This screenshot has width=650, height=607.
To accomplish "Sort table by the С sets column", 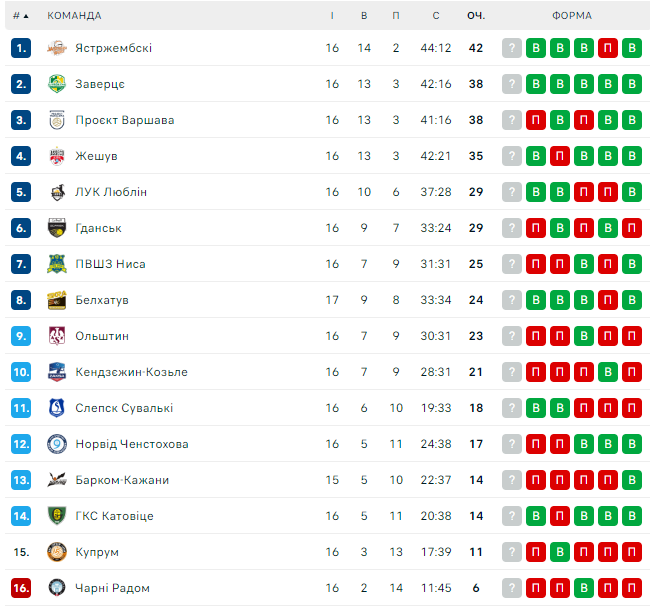I will (x=436, y=16).
